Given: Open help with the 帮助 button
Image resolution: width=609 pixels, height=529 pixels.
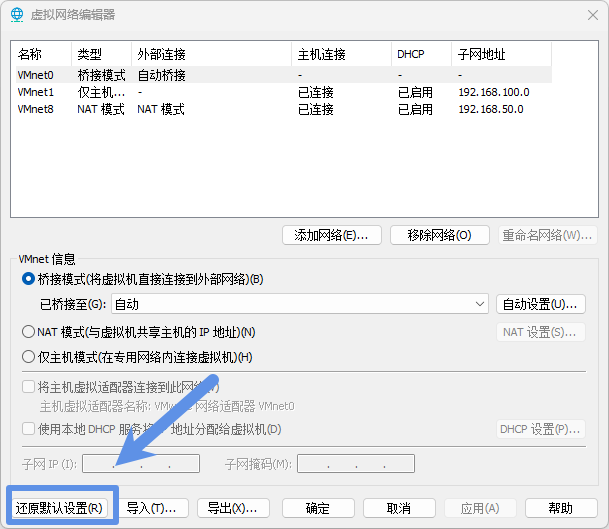Looking at the screenshot, I should pos(561,508).
